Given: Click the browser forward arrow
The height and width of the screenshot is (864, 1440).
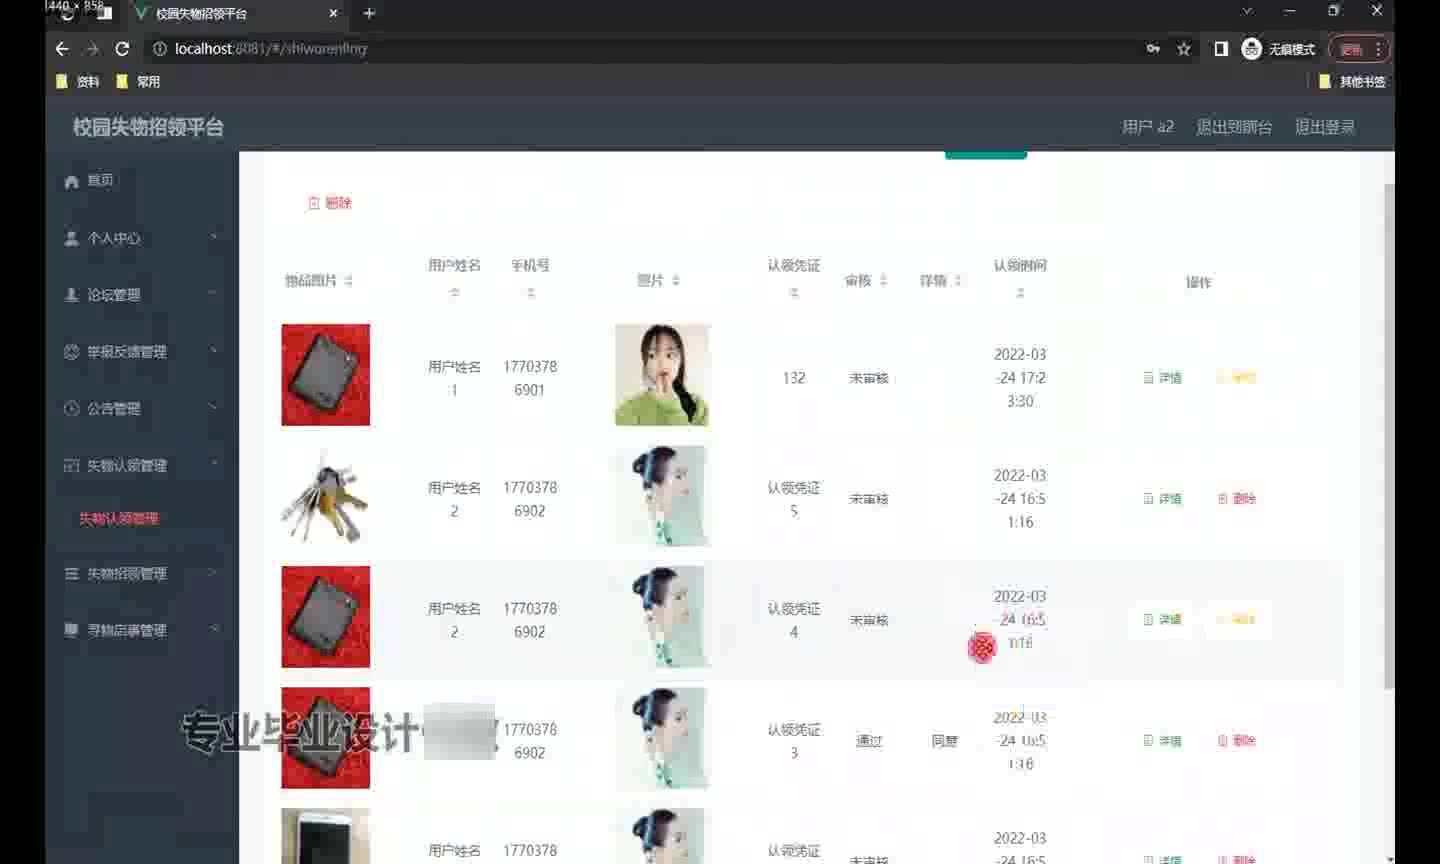Looking at the screenshot, I should (92, 49).
